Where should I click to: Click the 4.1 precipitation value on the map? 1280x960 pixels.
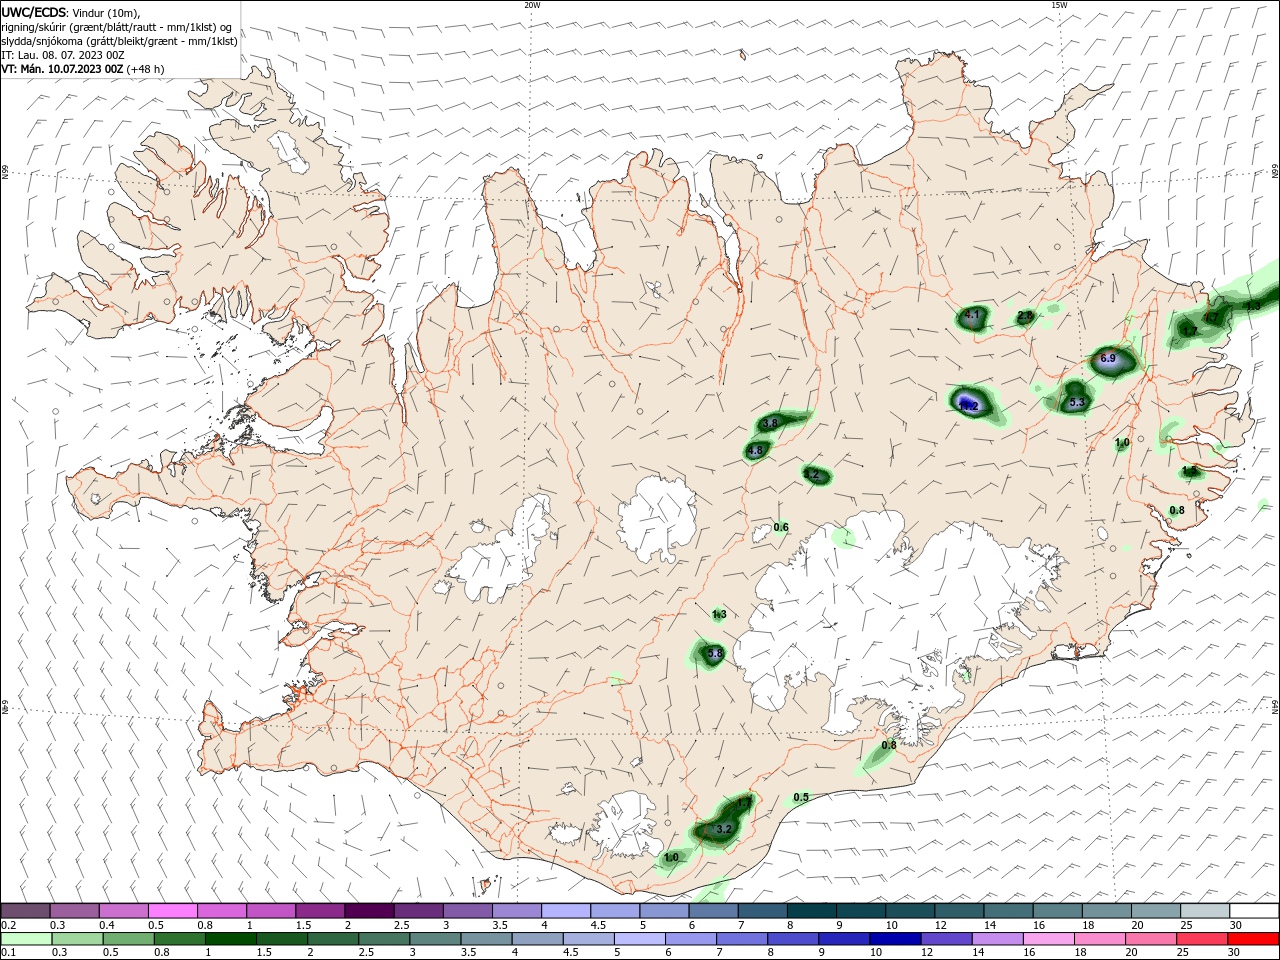tap(971, 315)
